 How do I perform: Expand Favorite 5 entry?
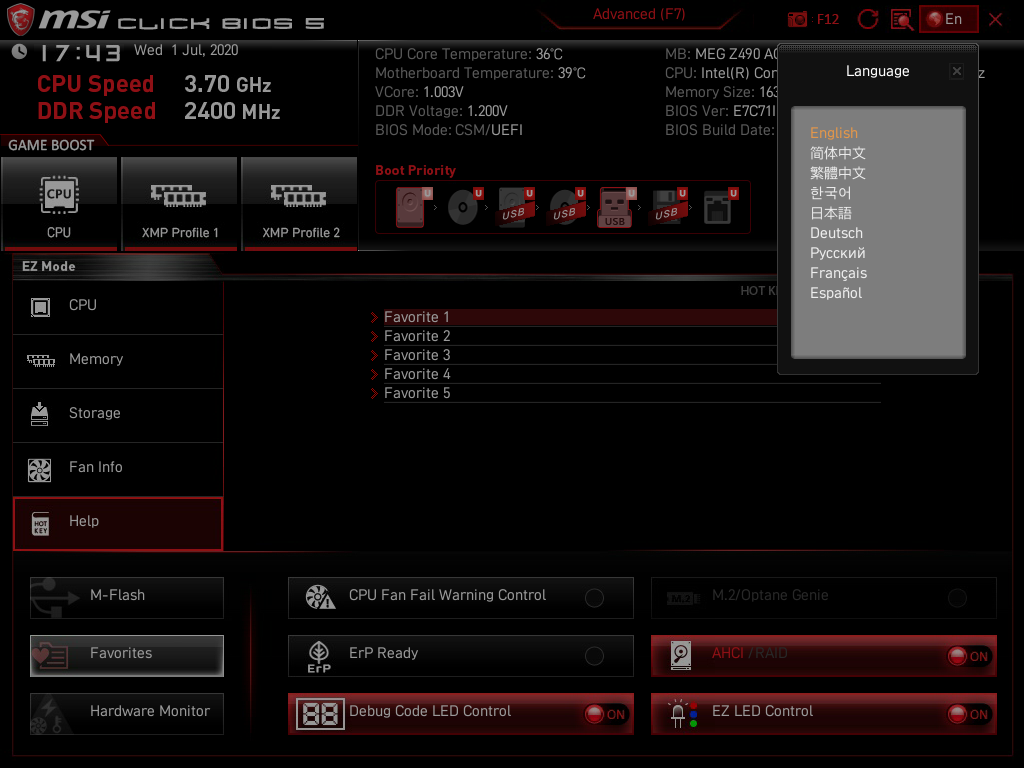click(x=625, y=393)
